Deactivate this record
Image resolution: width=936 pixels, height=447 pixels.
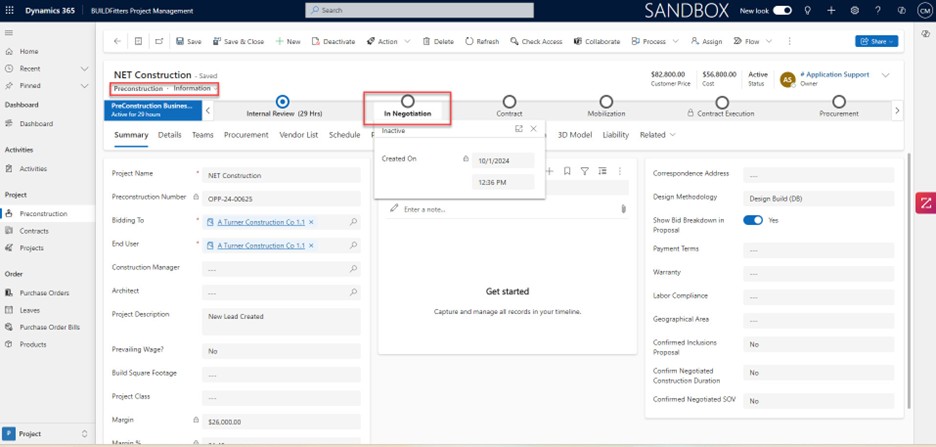333,41
